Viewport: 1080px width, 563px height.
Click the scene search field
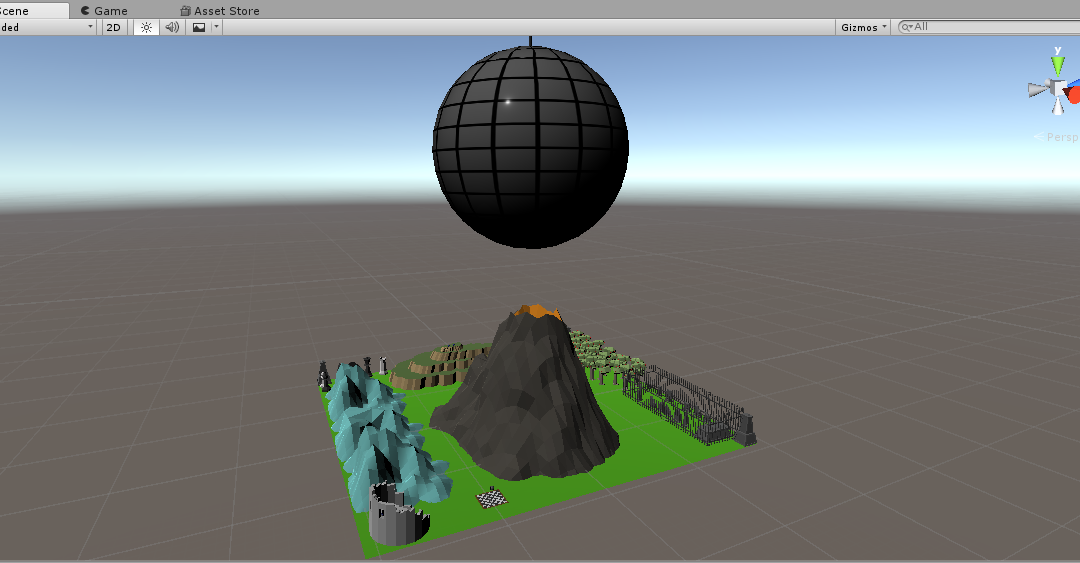point(989,27)
